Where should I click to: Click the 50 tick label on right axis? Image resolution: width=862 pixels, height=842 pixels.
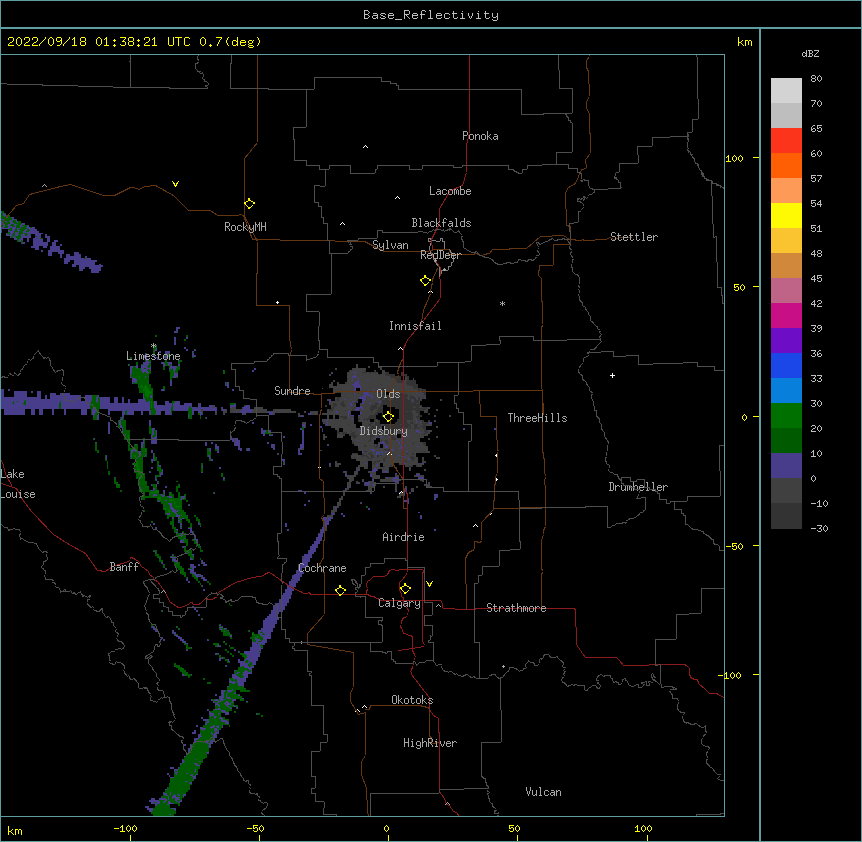tap(739, 287)
